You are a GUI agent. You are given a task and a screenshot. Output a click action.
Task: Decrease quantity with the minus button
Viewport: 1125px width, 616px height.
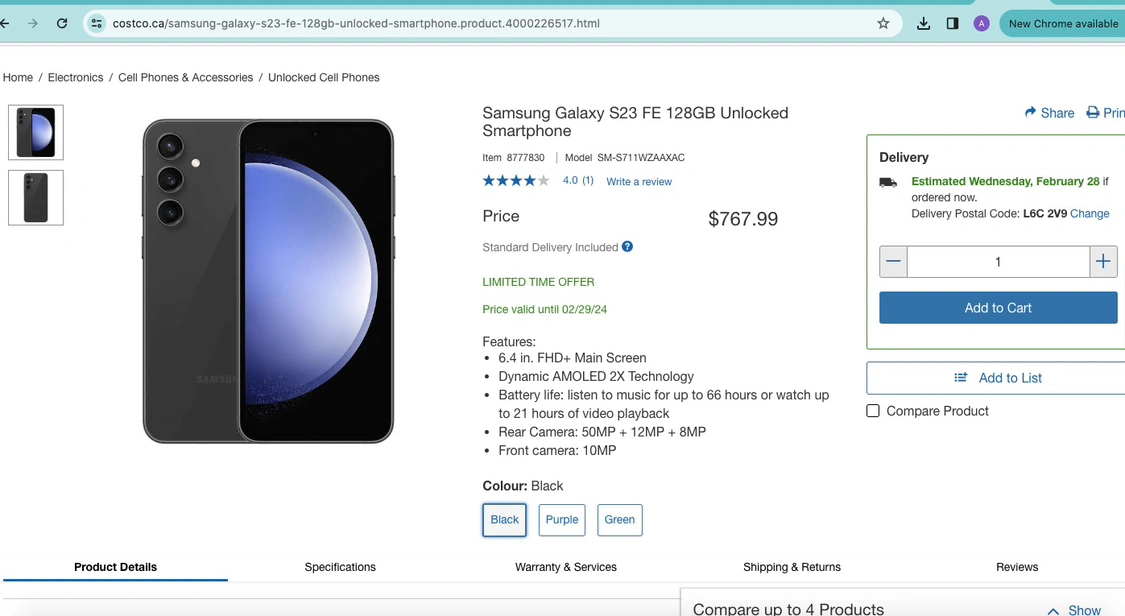(894, 262)
